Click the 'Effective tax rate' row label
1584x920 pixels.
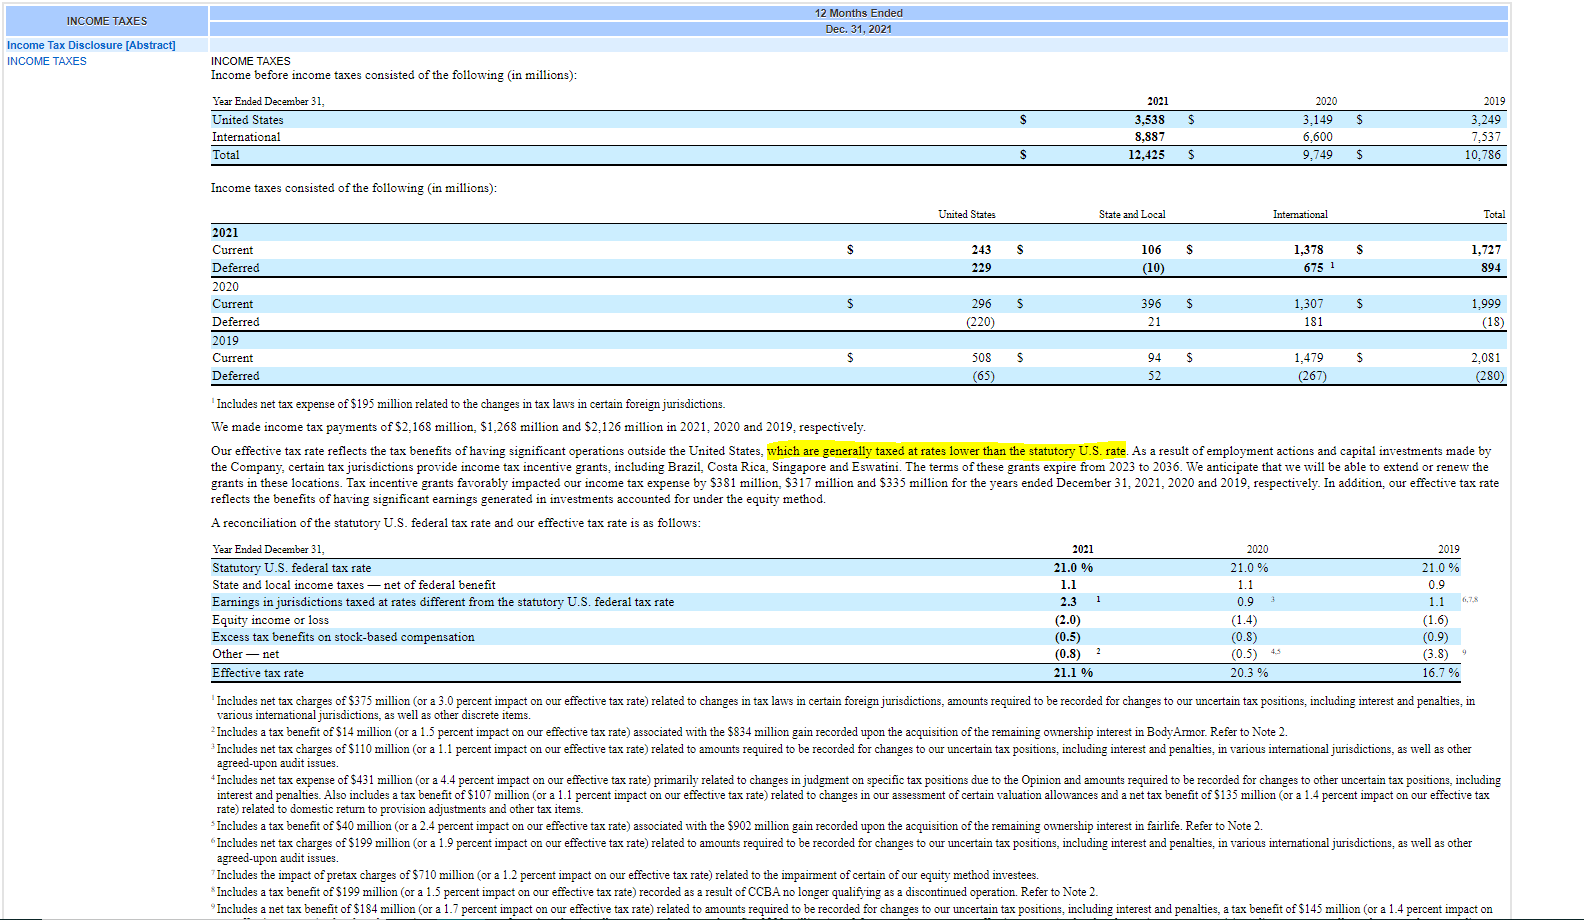click(x=257, y=673)
